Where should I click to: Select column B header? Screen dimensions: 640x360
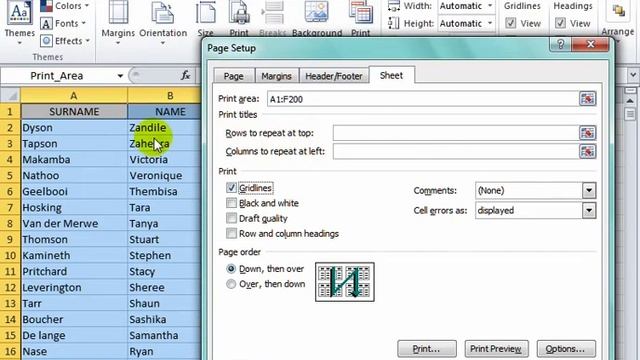tap(164, 96)
